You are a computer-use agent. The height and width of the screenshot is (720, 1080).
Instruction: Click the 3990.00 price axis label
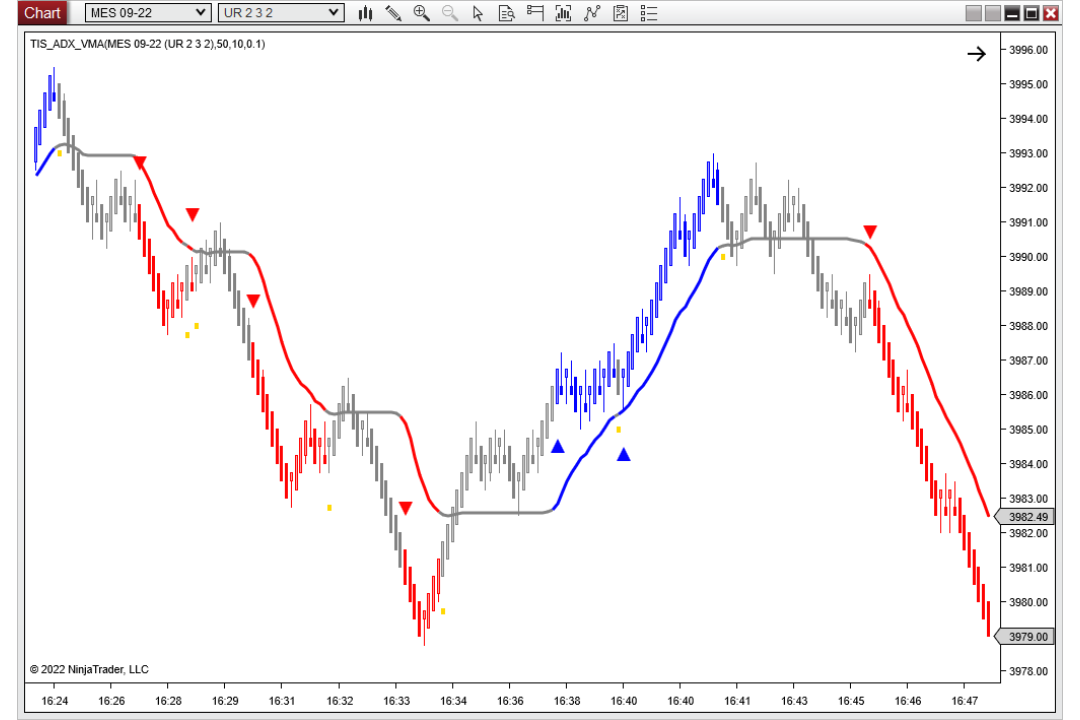(x=1028, y=256)
